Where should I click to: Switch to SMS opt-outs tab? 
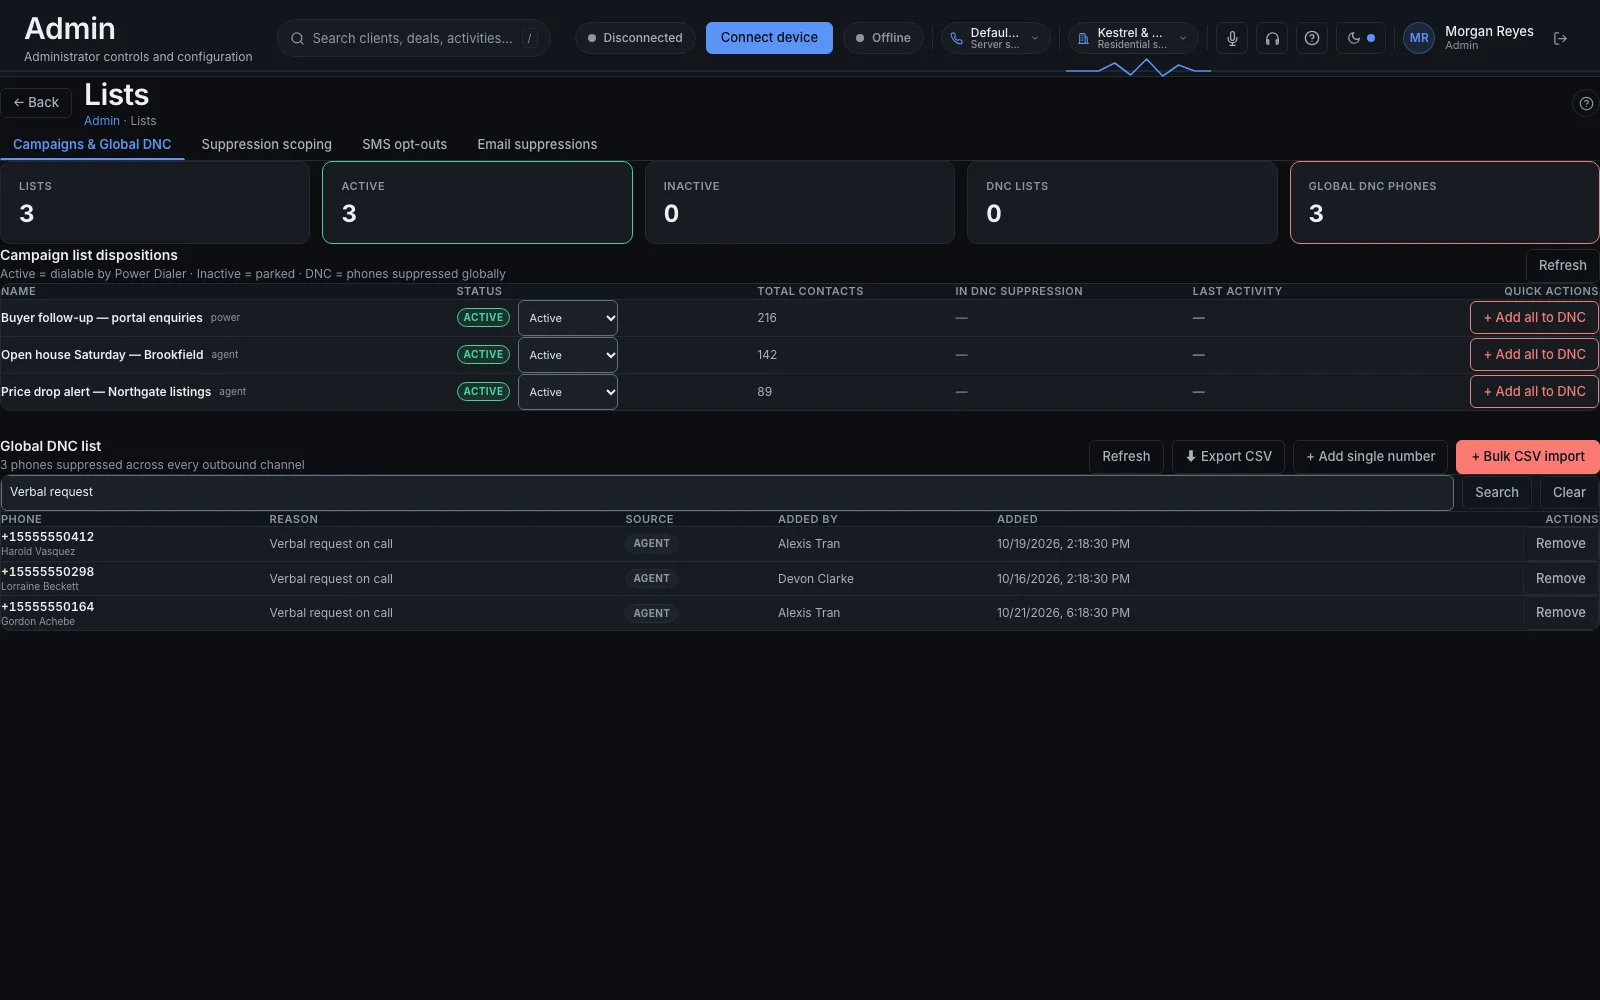tap(404, 144)
